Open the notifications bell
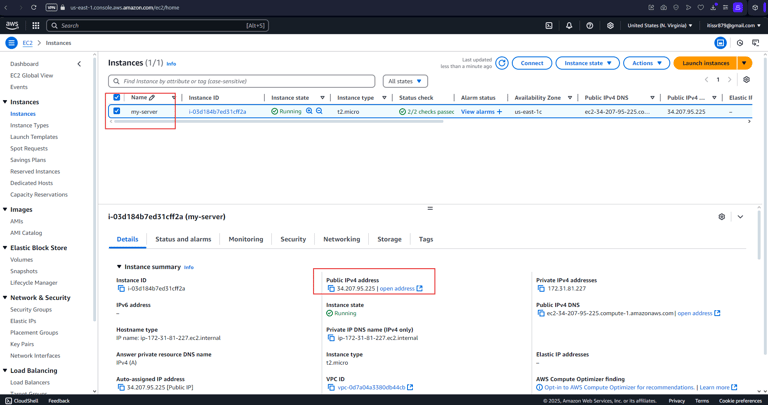 point(569,25)
